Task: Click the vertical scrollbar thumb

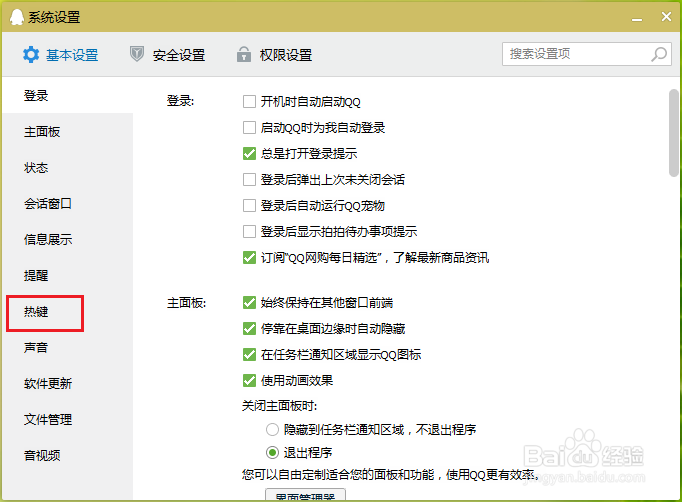Action: click(x=673, y=133)
